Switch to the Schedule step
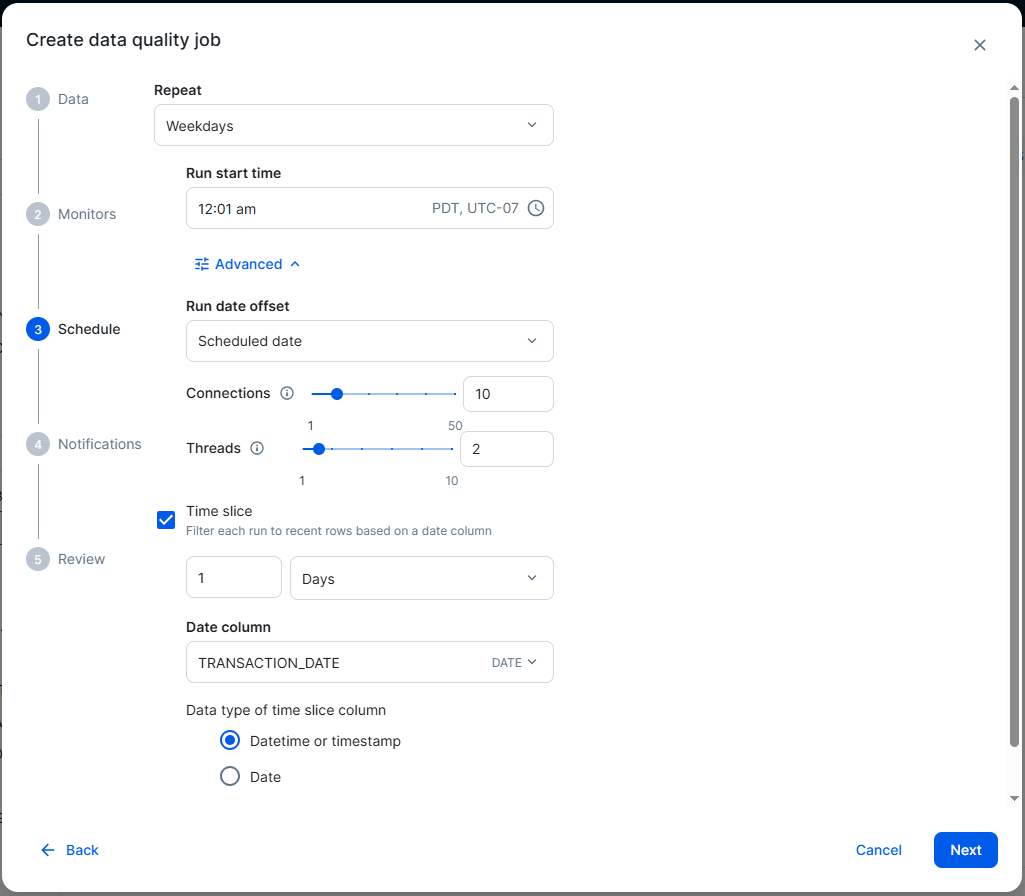The image size is (1025, 896). pos(38,329)
